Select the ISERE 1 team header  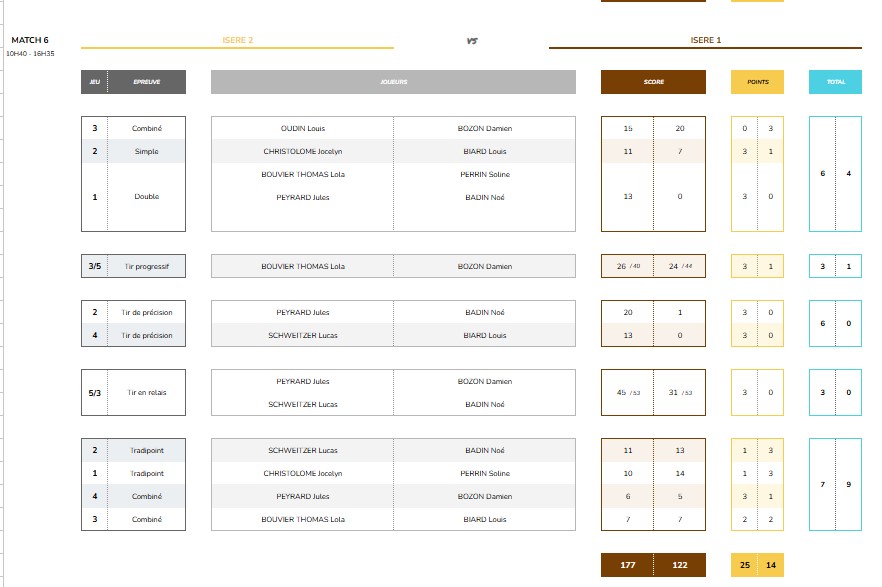coord(705,40)
